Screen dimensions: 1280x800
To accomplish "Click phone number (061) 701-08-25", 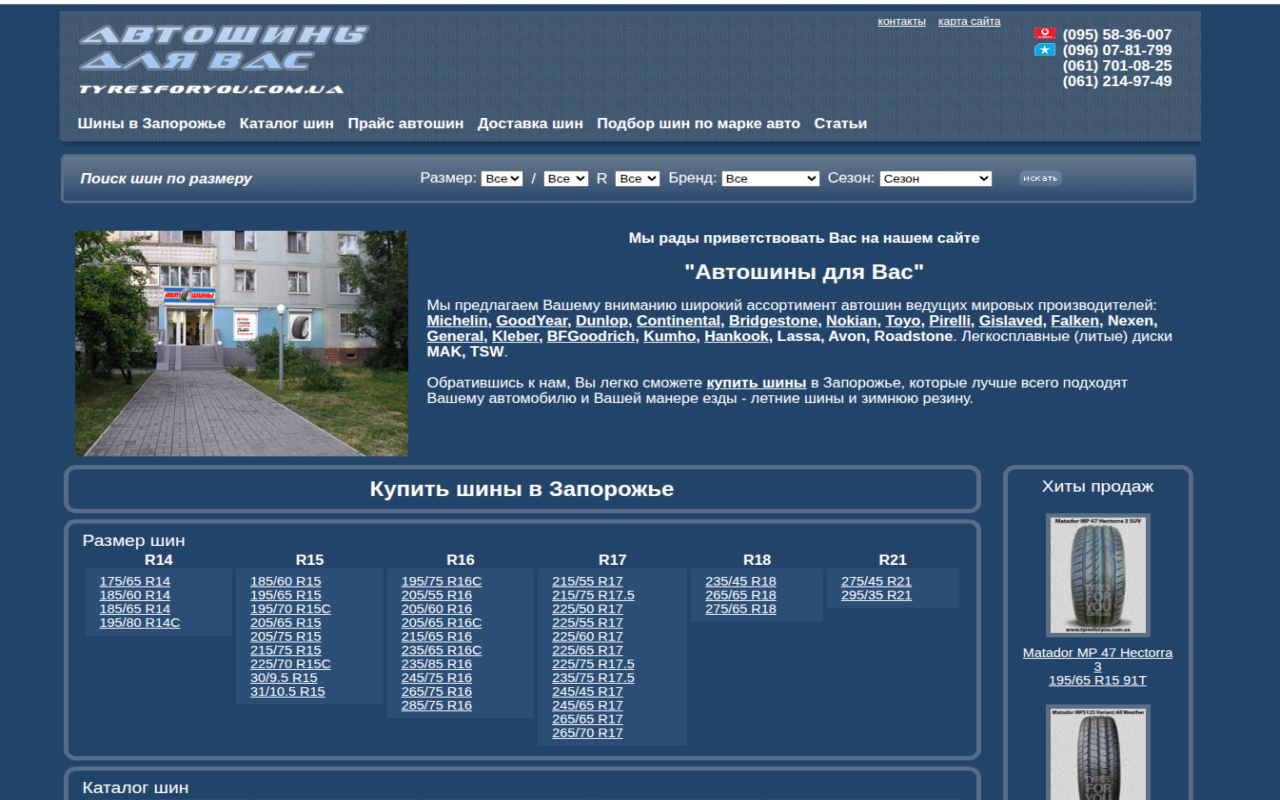I will [x=1117, y=66].
